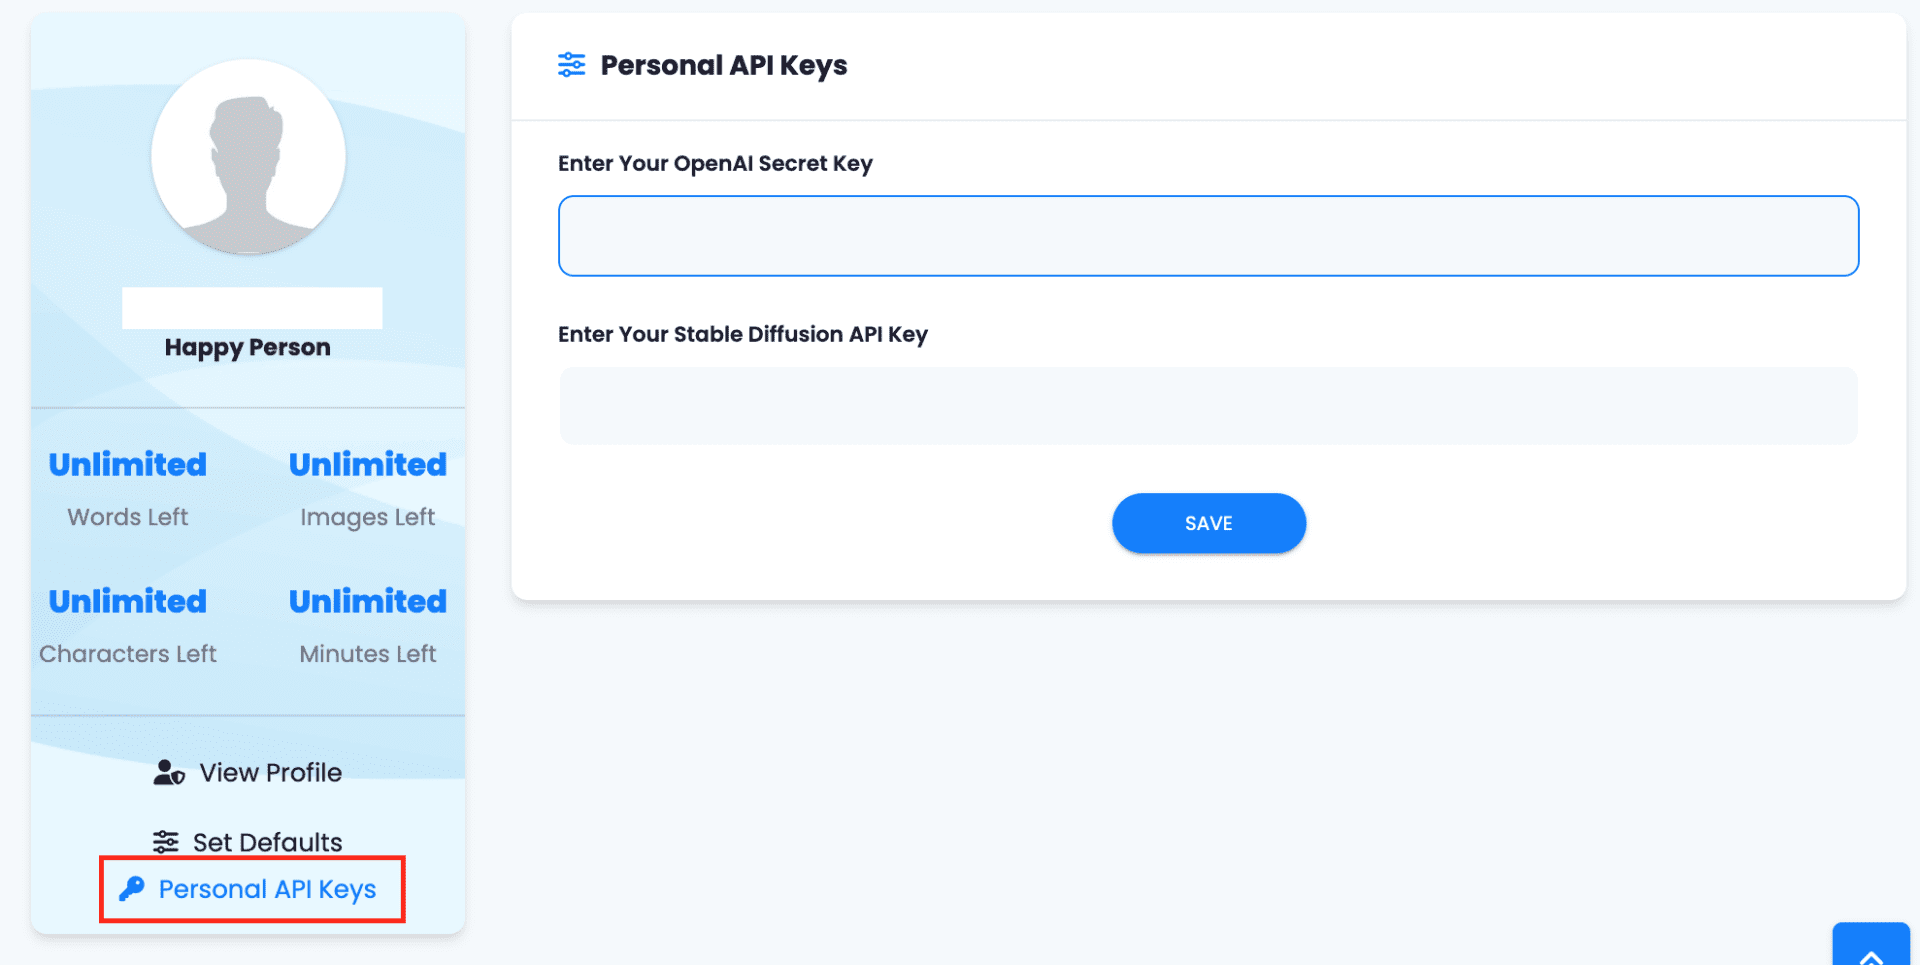Open the Set Defaults menu item
The image size is (1920, 965).
tap(267, 842)
